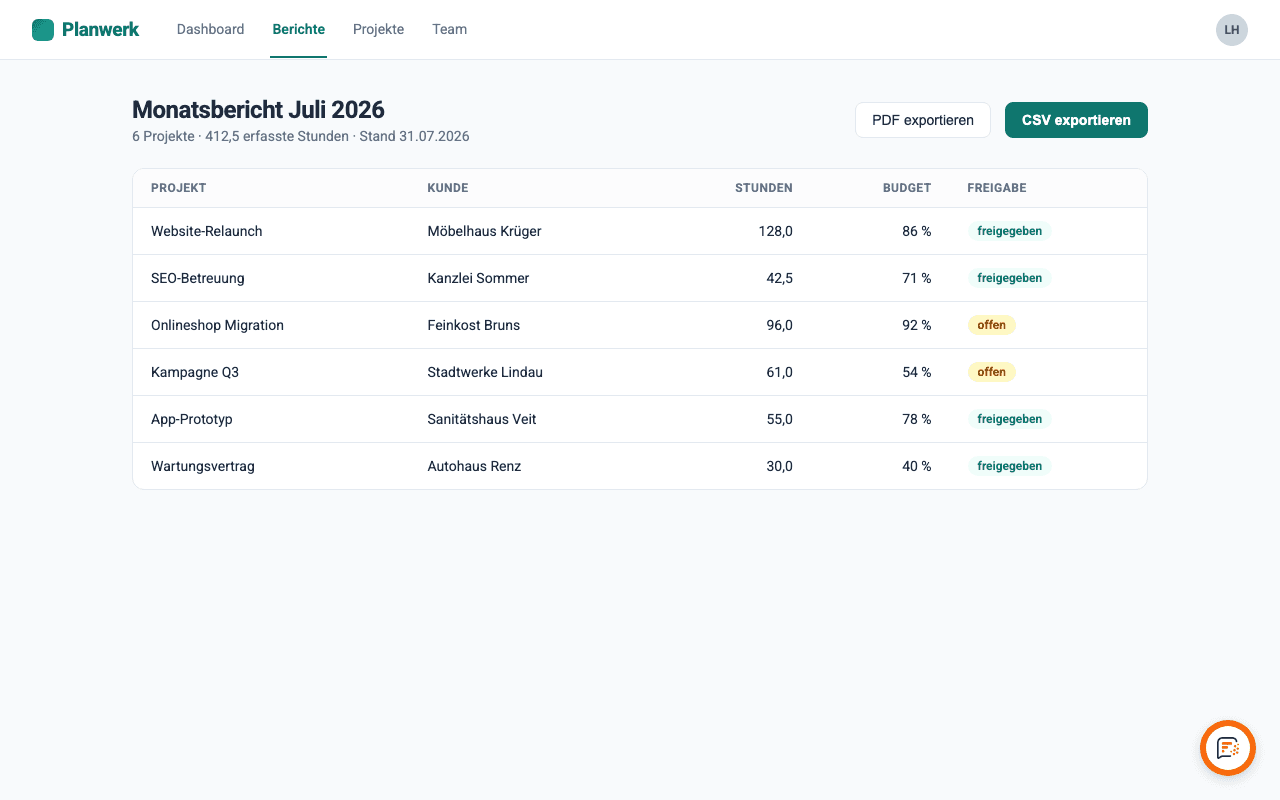Open the LH user avatar
The height and width of the screenshot is (800, 1280).
tap(1232, 30)
